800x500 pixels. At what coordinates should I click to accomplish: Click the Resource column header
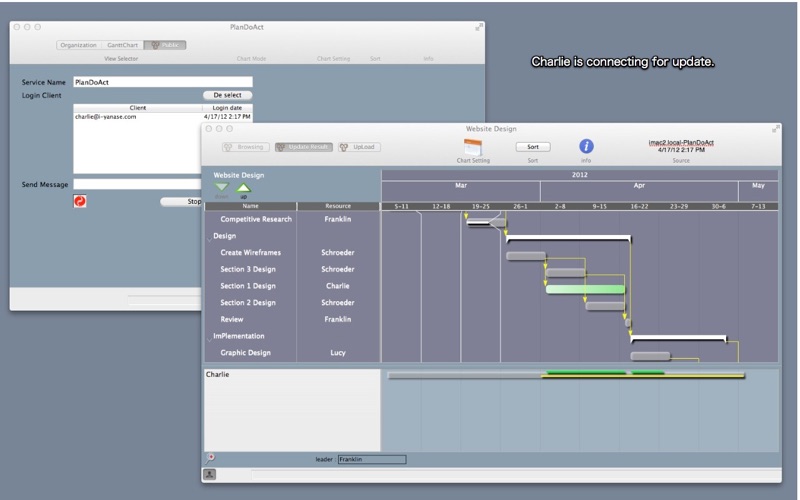338,206
